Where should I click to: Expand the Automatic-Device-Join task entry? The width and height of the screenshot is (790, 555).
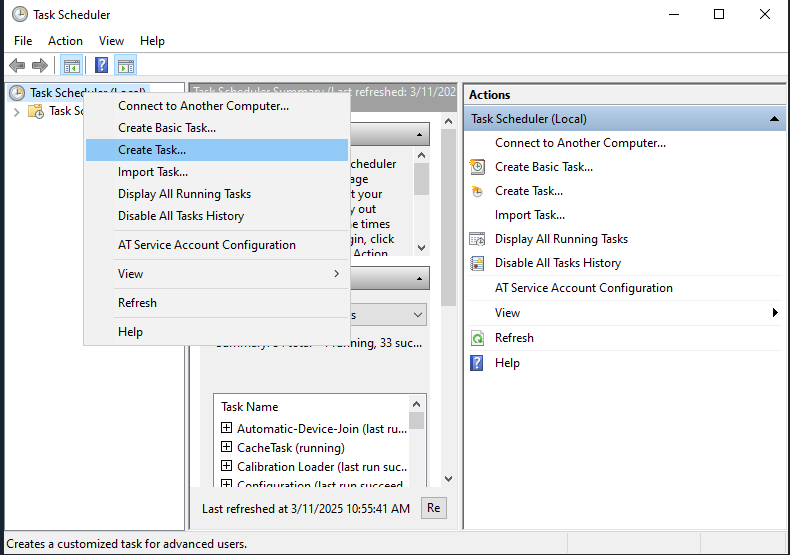coord(226,429)
